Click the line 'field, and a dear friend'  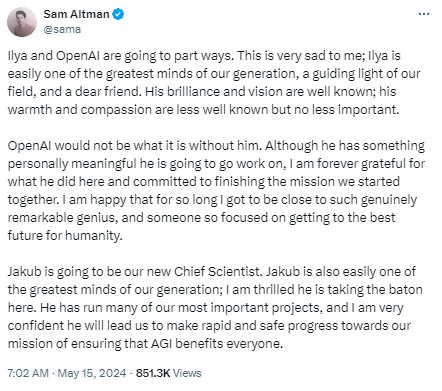click(74, 92)
